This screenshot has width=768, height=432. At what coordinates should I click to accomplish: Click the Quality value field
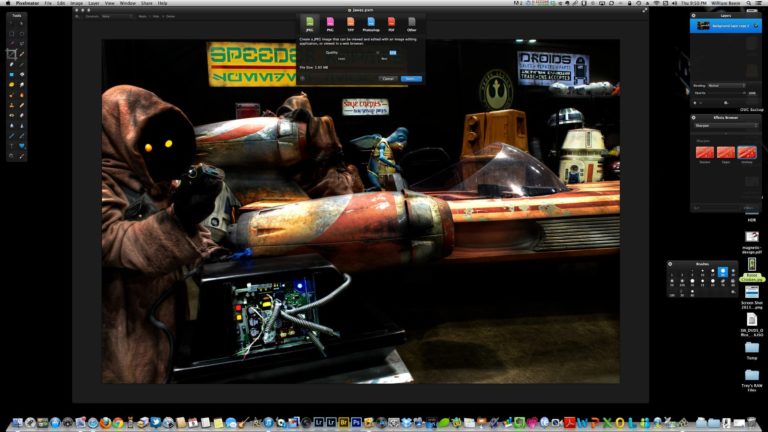[x=393, y=52]
